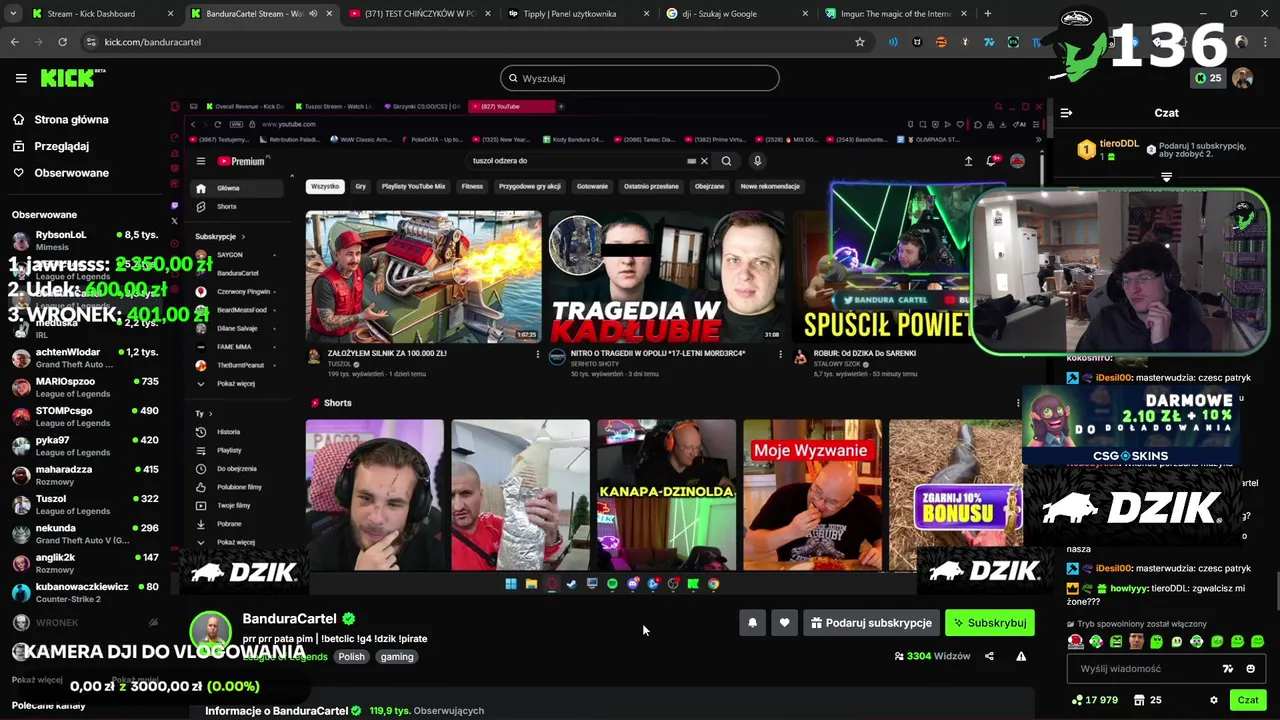
Task: Open chat settings gear
Action: click(1214, 700)
